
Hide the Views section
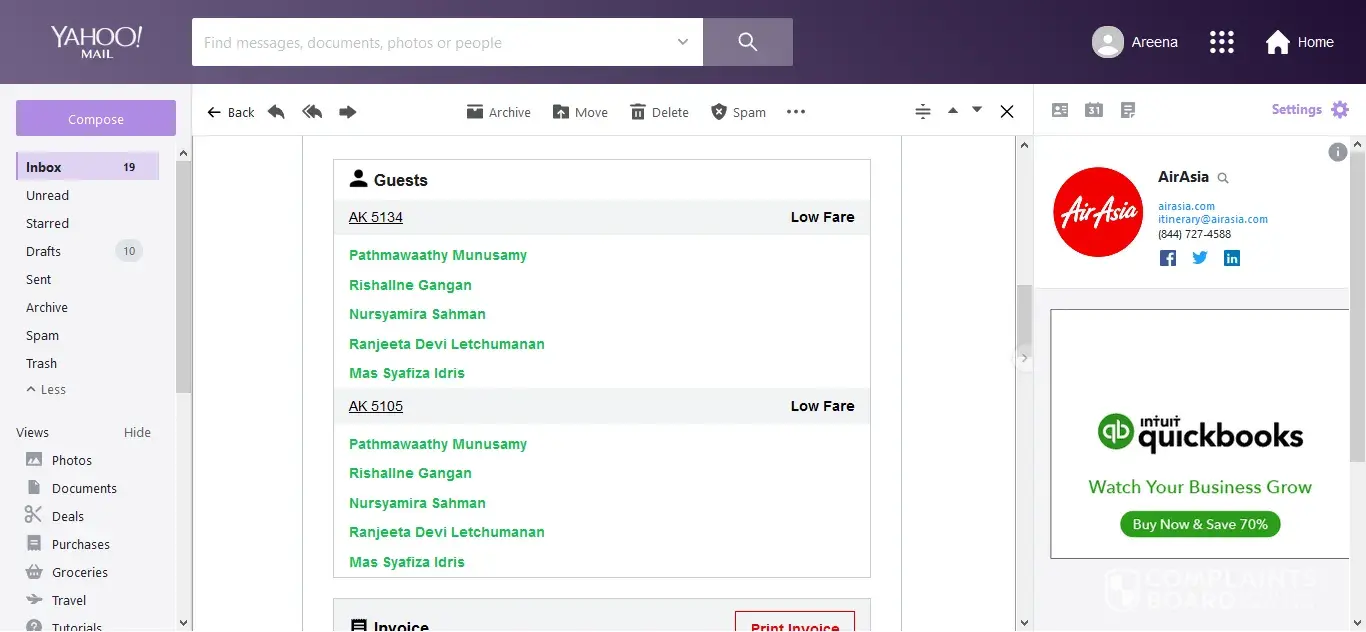(x=137, y=432)
